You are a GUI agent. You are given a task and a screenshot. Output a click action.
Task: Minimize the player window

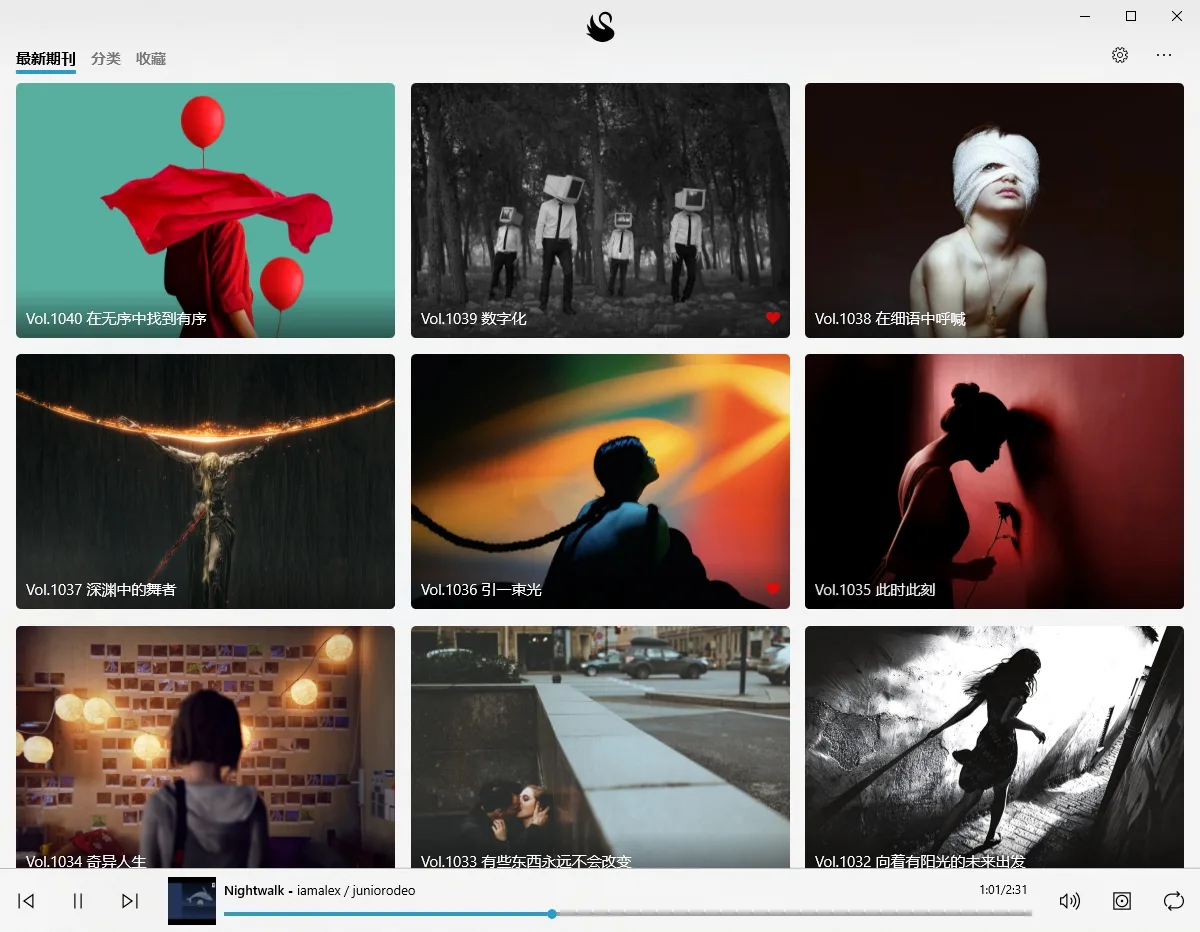tap(1085, 16)
